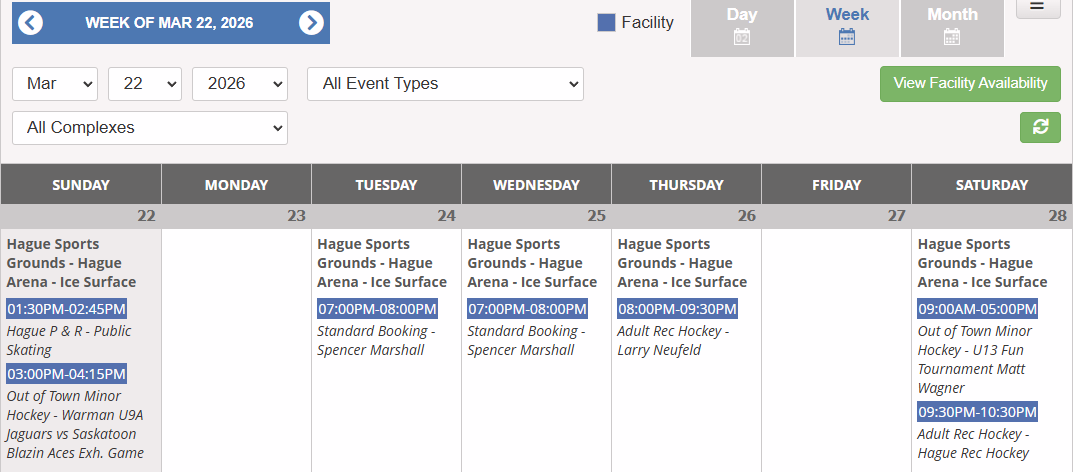Open the month dropdown showing Mar
The image size is (1073, 472).
(x=55, y=84)
